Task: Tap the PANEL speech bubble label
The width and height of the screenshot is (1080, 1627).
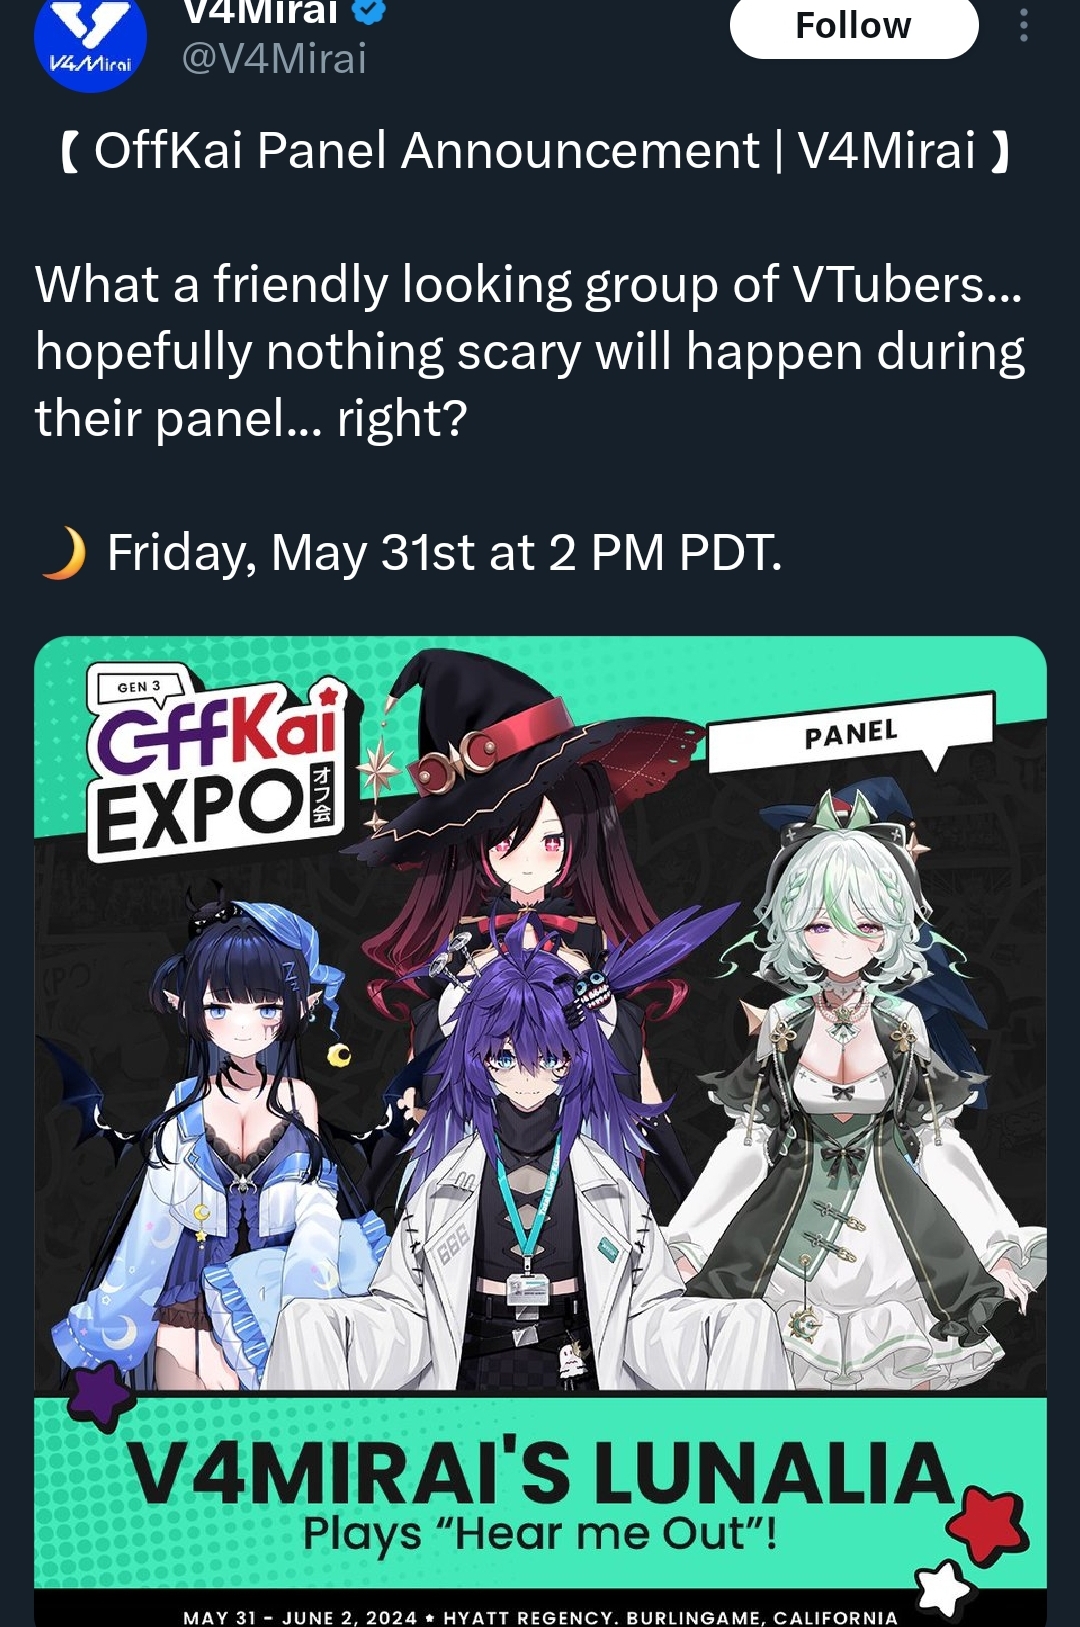Action: pyautogui.click(x=852, y=733)
